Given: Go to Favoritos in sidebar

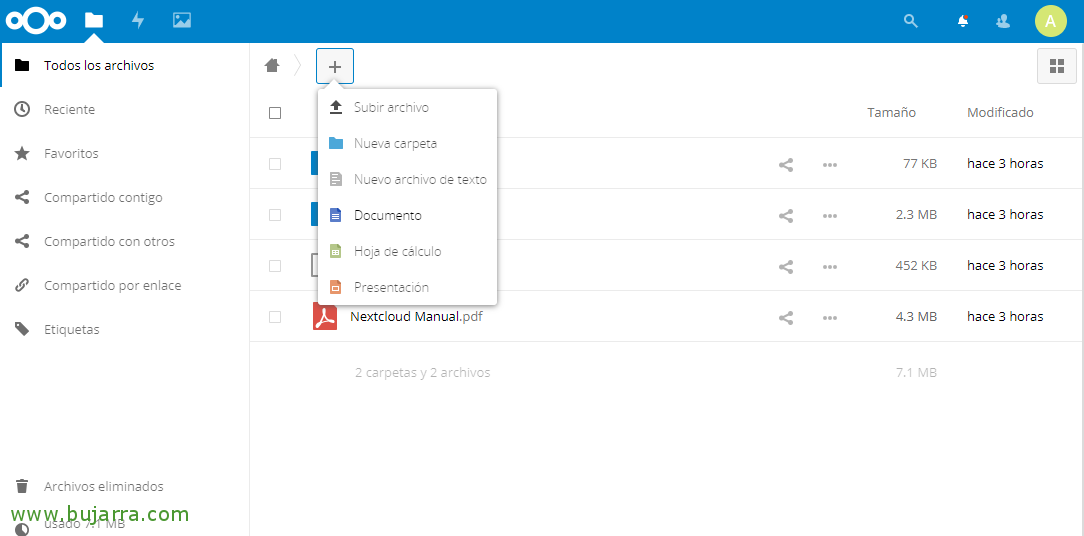Looking at the screenshot, I should pos(71,153).
